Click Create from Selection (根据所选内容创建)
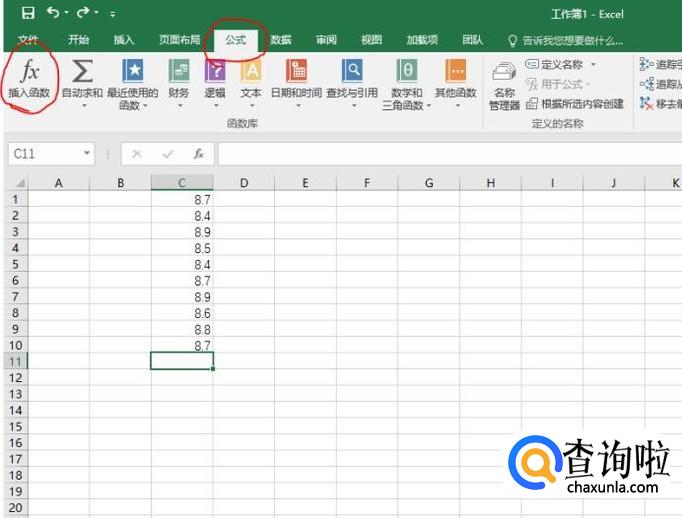This screenshot has height=518, width=682. click(x=575, y=103)
